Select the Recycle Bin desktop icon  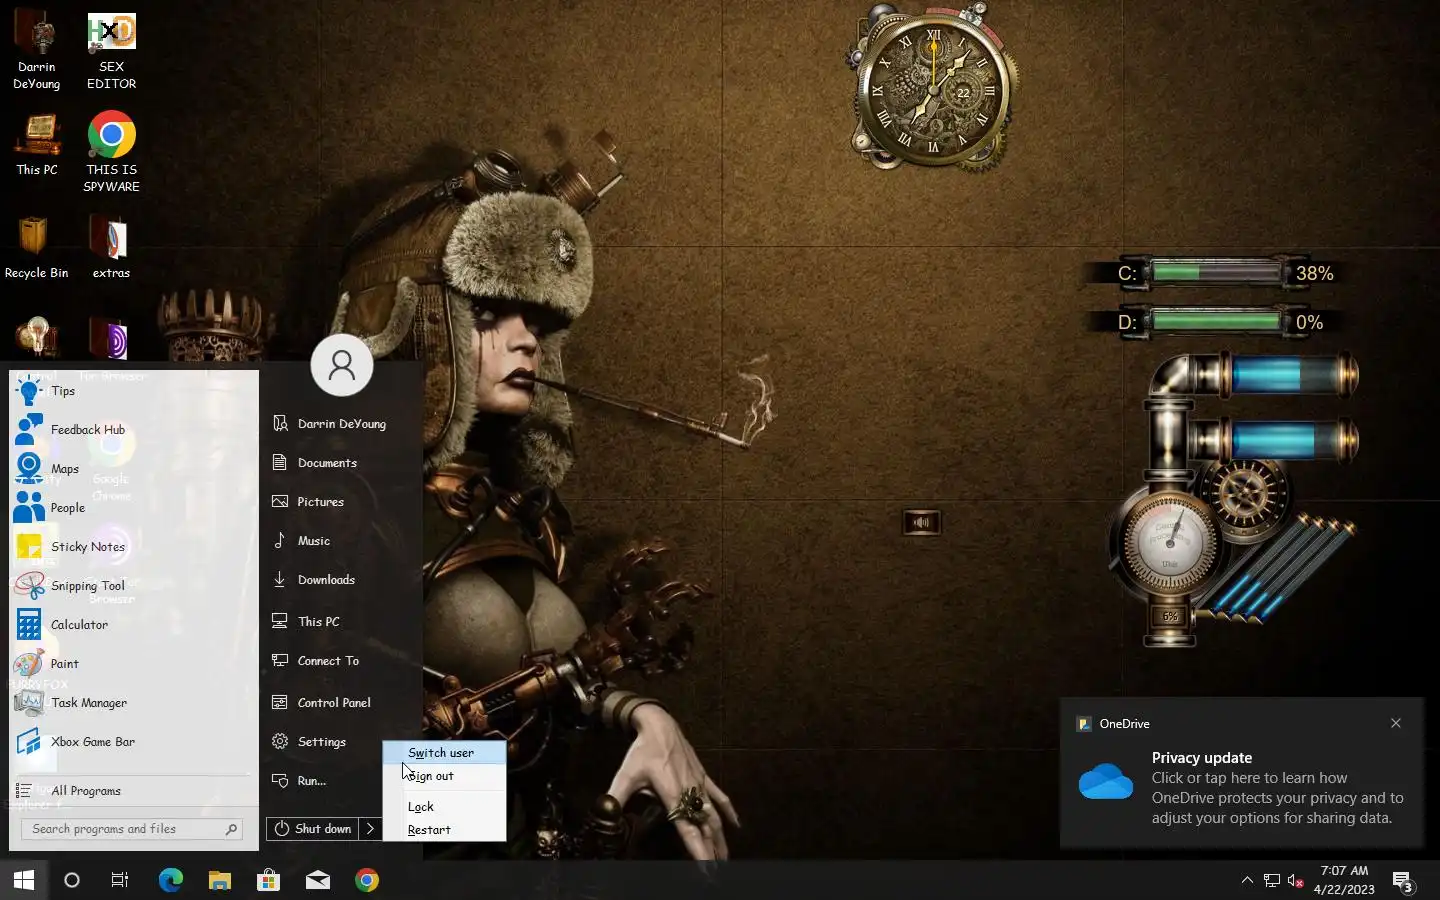[x=36, y=248]
